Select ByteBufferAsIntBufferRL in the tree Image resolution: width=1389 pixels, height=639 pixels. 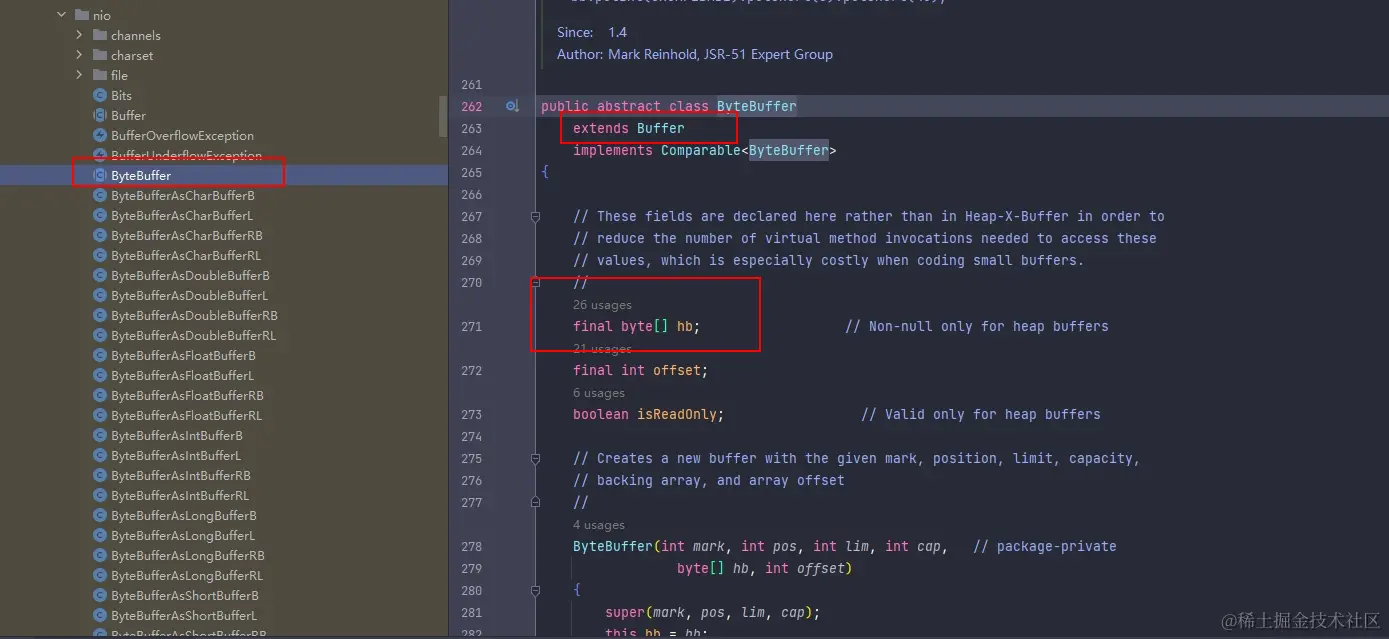[180, 495]
